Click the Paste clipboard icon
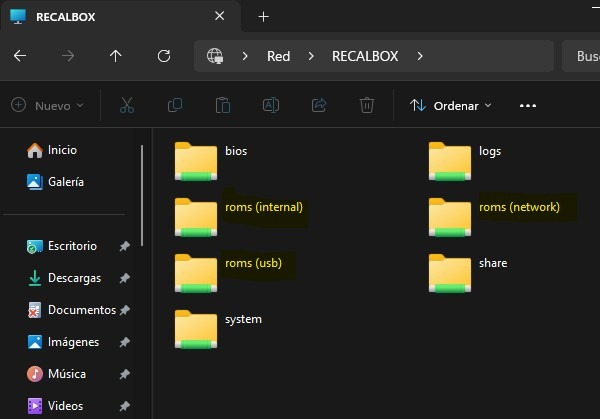Image resolution: width=600 pixels, height=419 pixels. coord(223,105)
